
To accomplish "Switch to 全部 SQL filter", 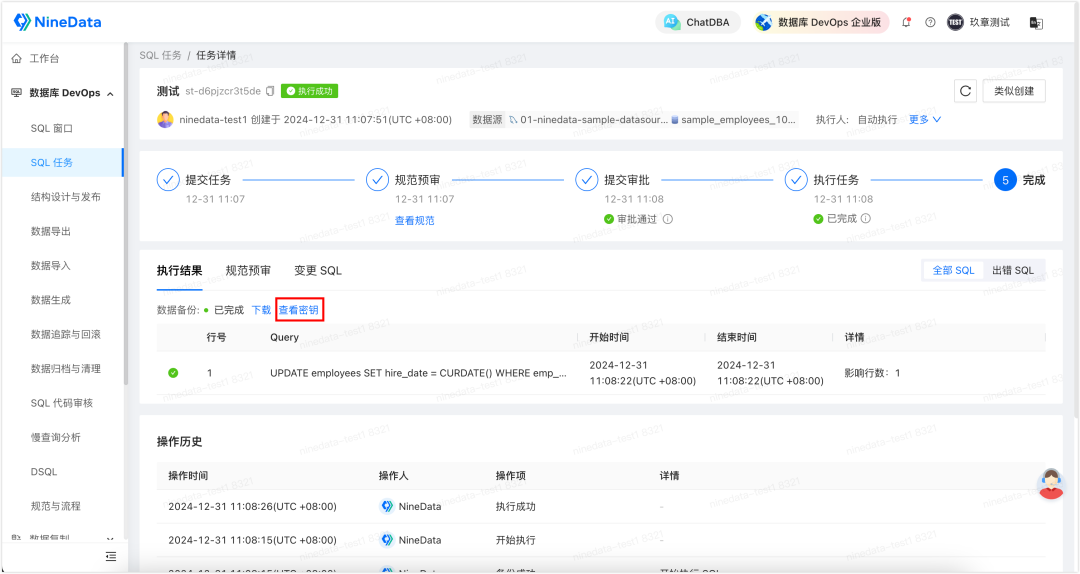I will (x=952, y=270).
